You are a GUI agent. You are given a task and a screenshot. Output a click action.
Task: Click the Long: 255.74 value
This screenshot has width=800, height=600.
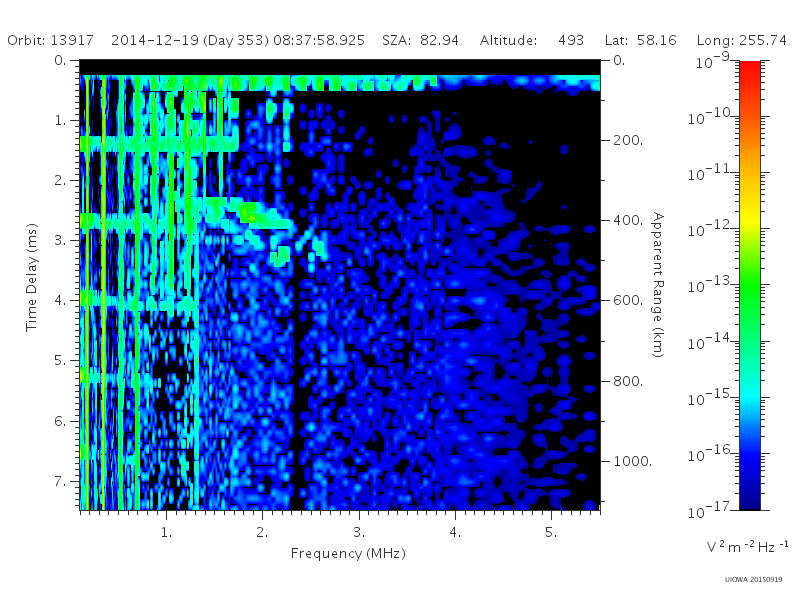click(742, 40)
